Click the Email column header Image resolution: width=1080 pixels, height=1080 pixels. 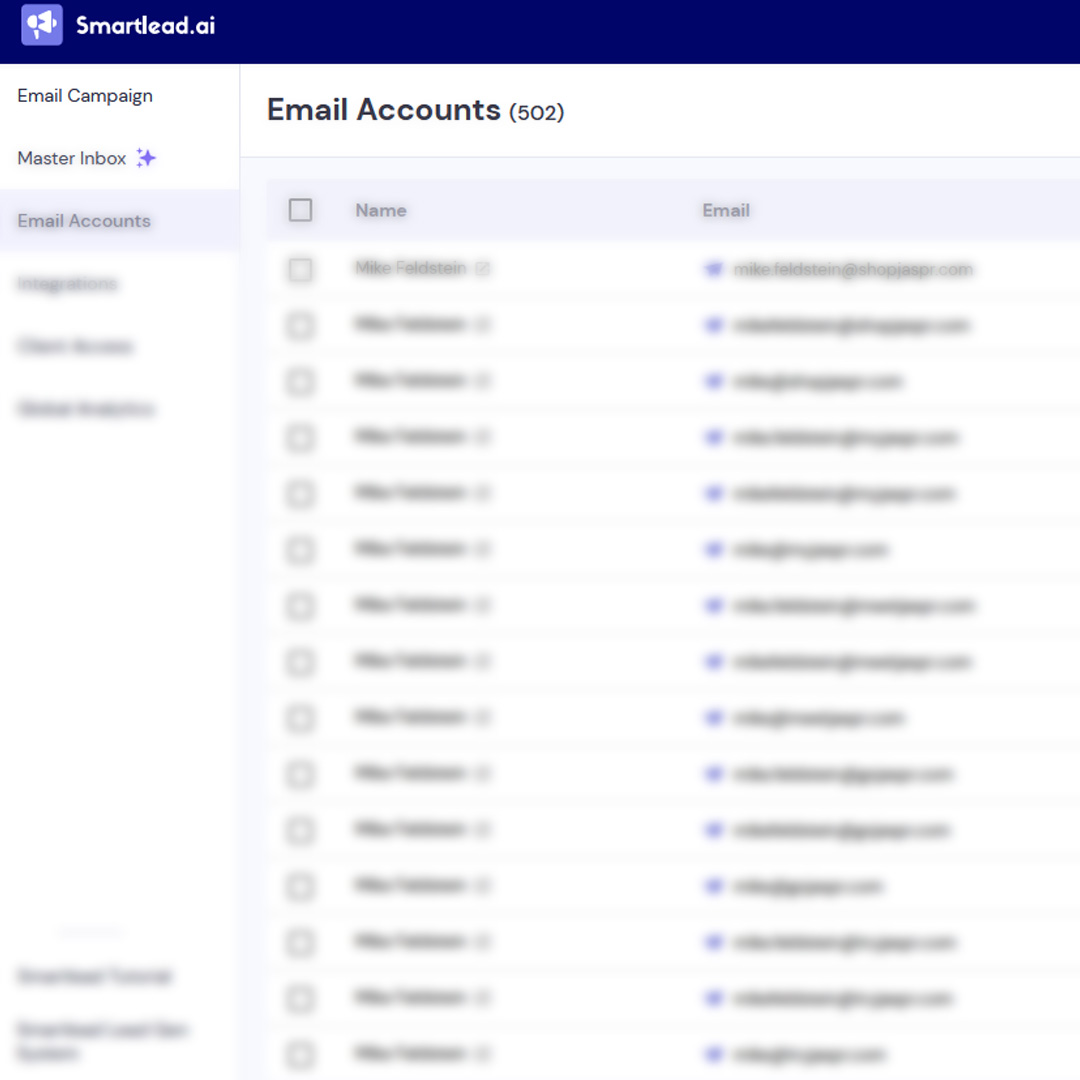(x=726, y=210)
